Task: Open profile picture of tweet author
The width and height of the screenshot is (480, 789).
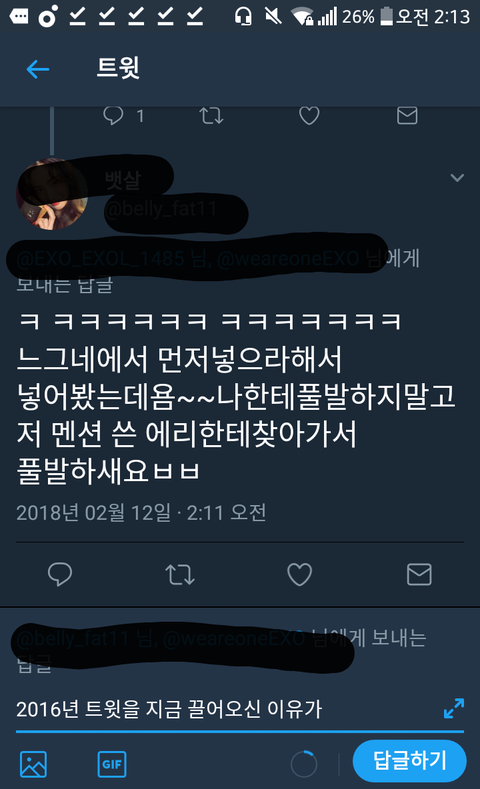Action: [51, 194]
